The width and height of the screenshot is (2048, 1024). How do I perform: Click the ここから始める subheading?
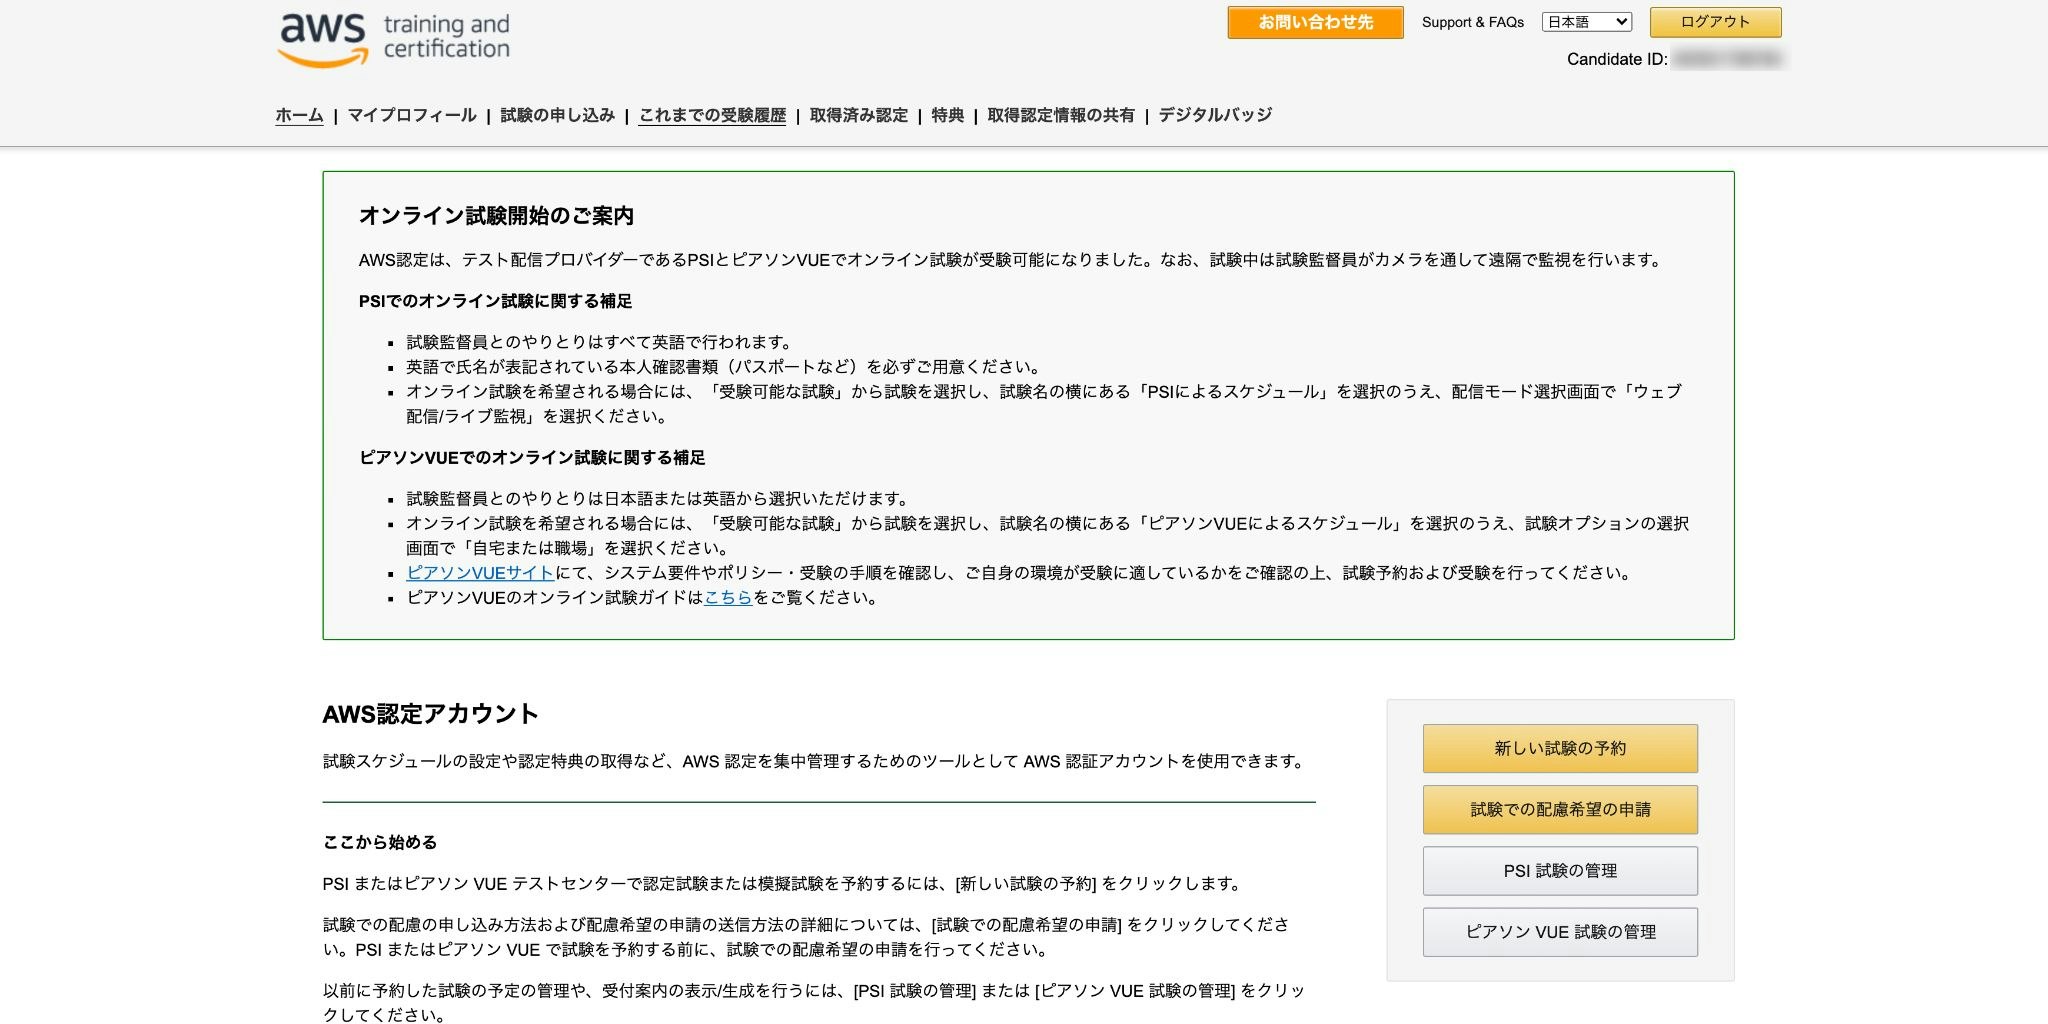point(380,842)
